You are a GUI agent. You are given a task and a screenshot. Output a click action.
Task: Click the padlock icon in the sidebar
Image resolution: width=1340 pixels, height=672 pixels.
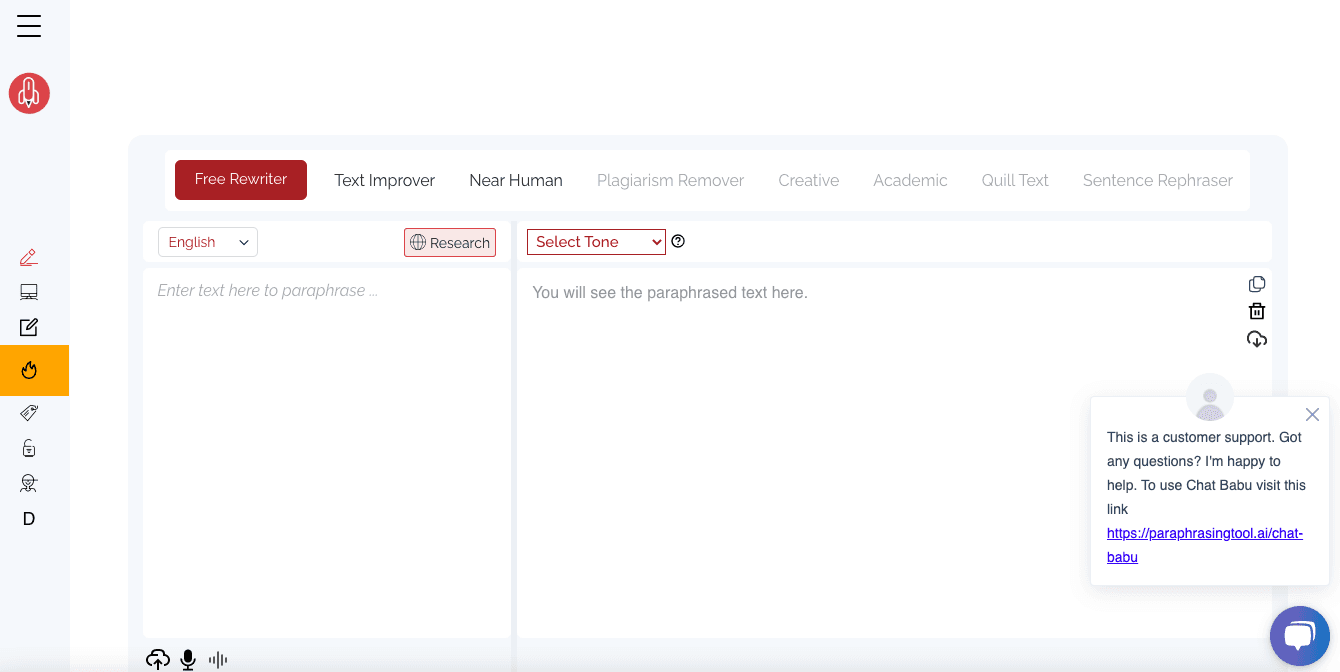pyautogui.click(x=28, y=447)
